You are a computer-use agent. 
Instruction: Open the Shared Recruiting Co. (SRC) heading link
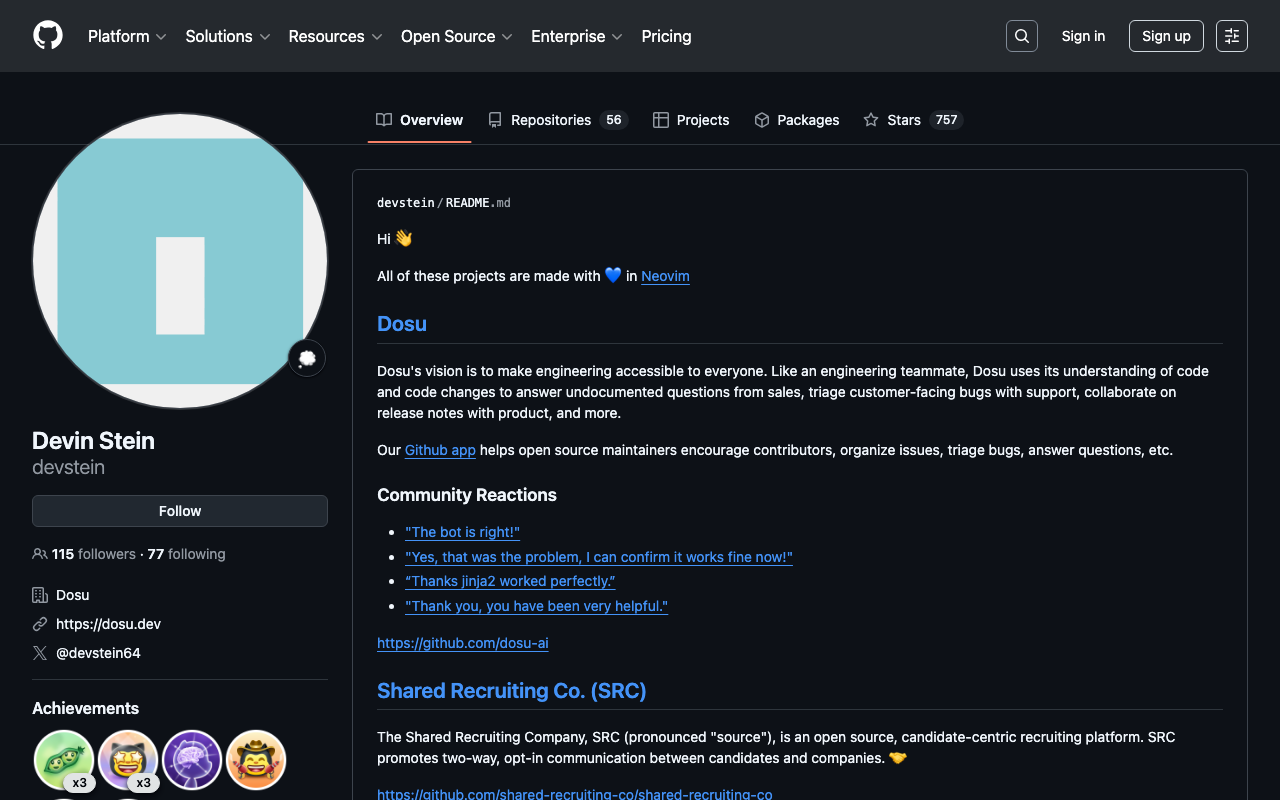pos(512,691)
